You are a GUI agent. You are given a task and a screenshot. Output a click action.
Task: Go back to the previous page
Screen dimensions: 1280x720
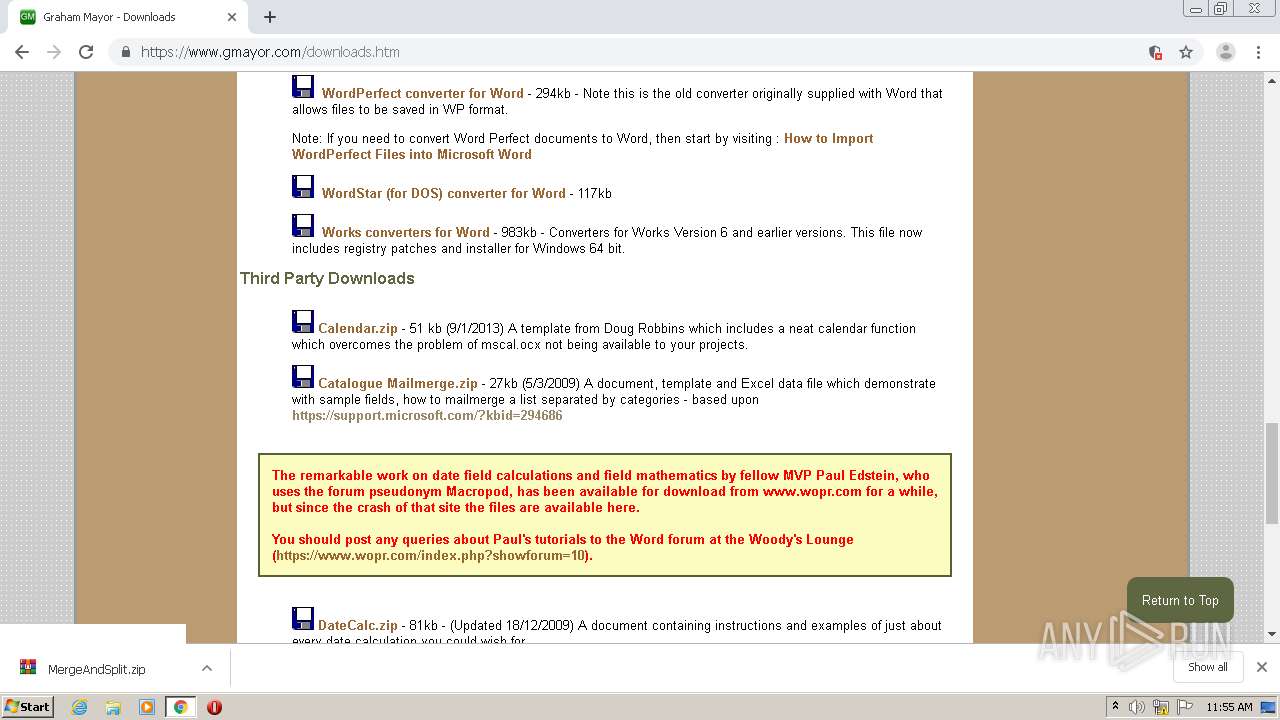click(22, 52)
